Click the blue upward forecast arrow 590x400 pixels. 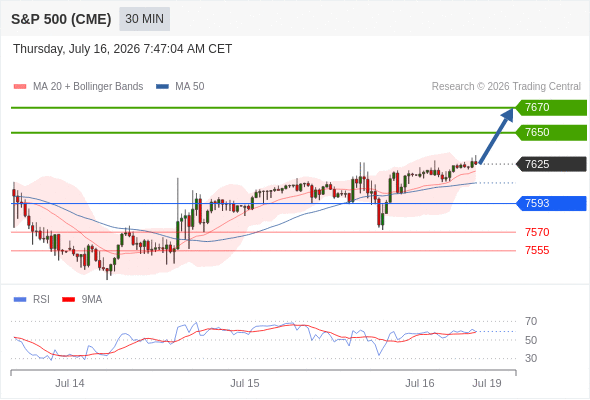[496, 136]
